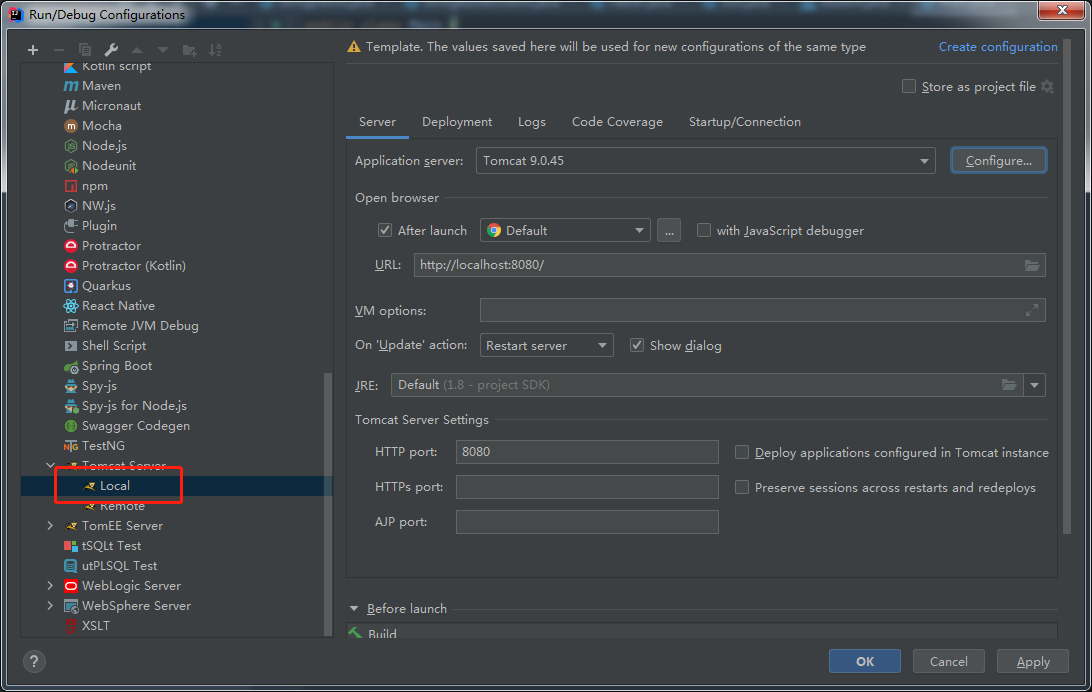Switch to the Logs tab
This screenshot has height=692, width=1092.
pos(531,122)
